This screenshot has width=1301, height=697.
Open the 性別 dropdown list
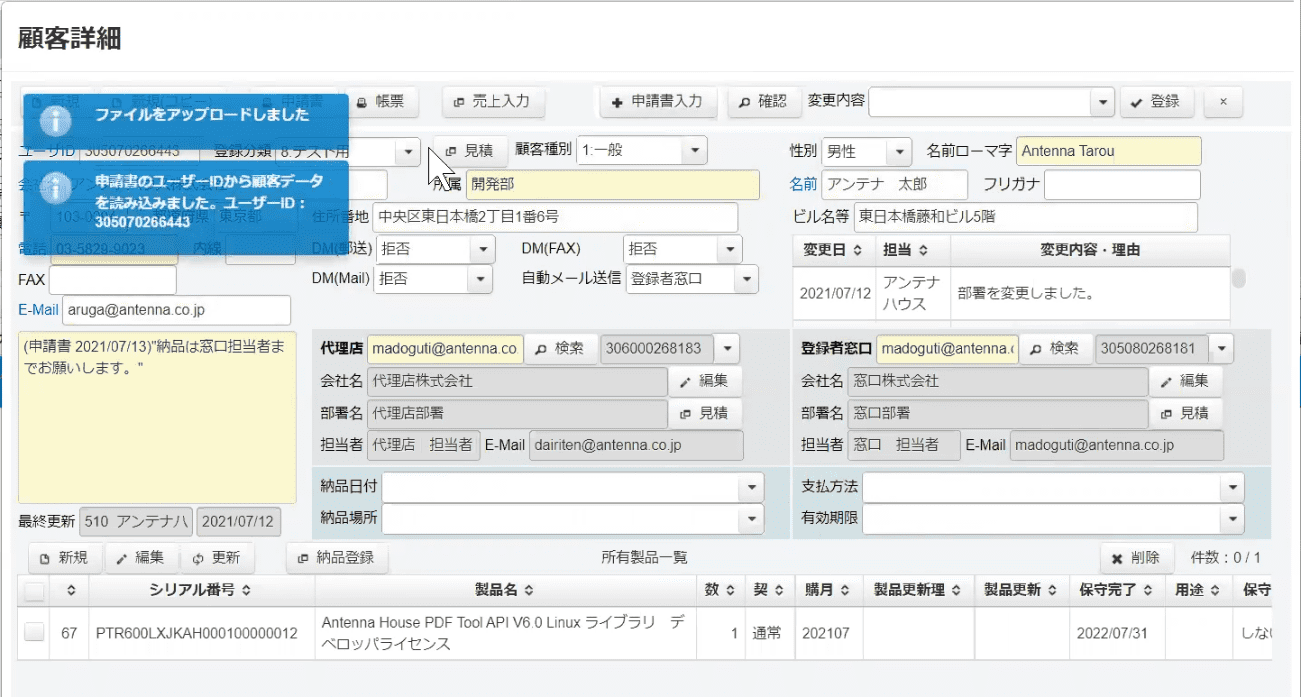(900, 152)
